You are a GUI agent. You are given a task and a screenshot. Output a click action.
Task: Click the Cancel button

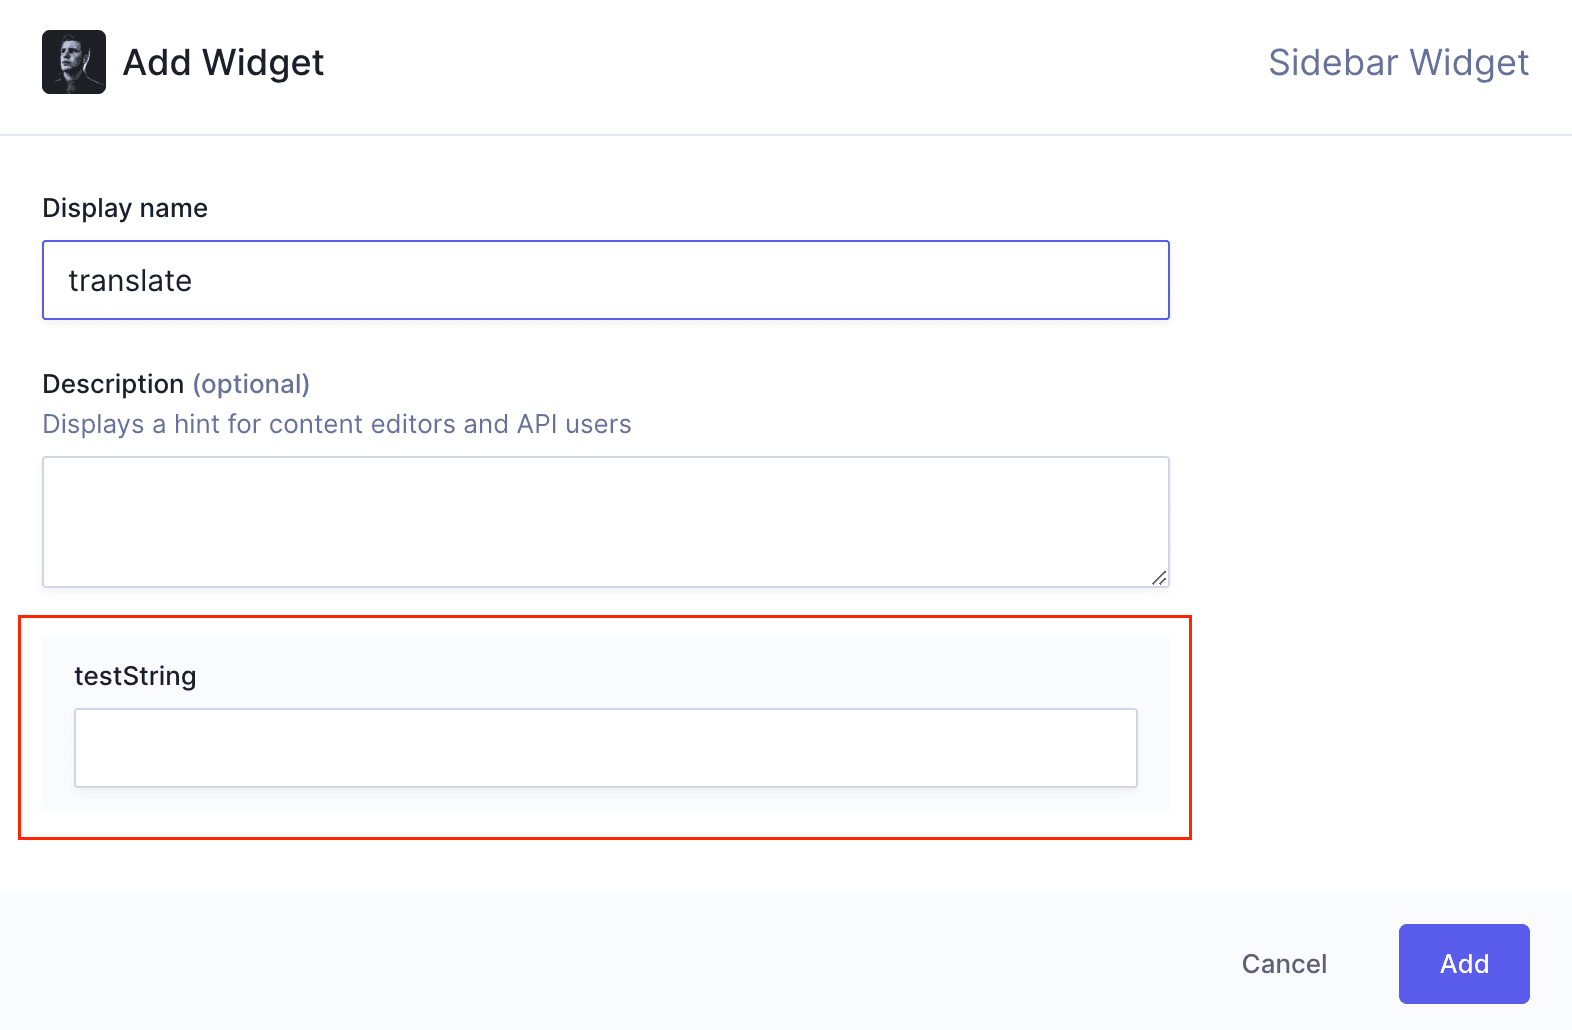click(x=1284, y=963)
